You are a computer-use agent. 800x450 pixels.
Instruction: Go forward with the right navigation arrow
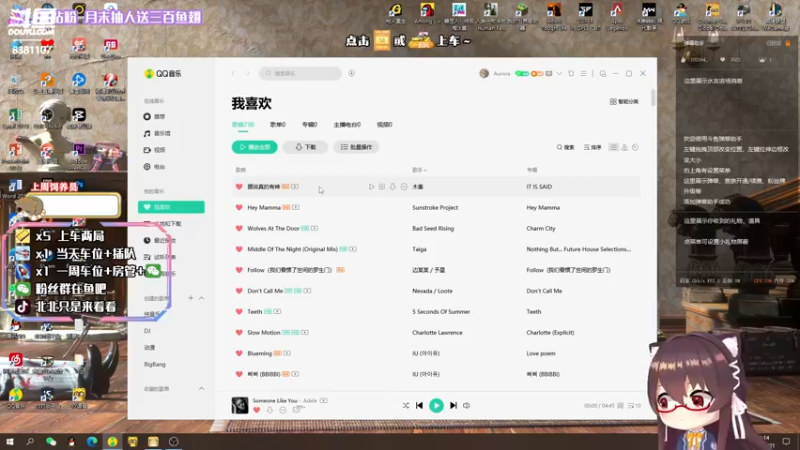(248, 73)
